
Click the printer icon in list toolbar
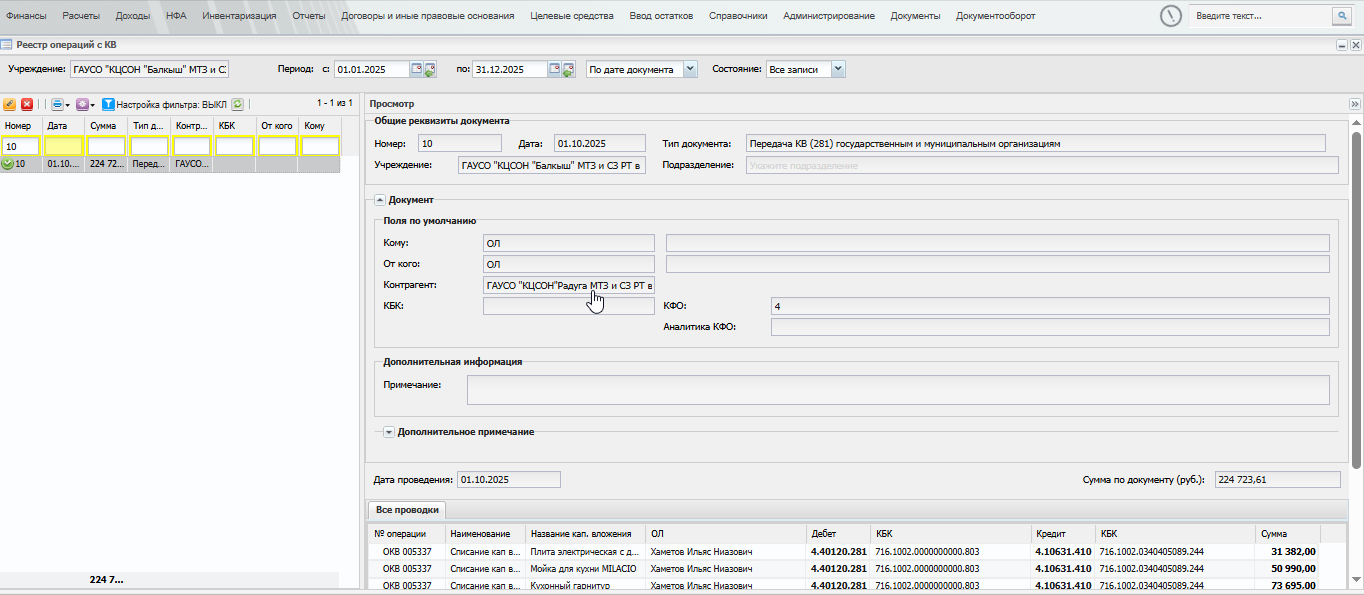pyautogui.click(x=57, y=104)
